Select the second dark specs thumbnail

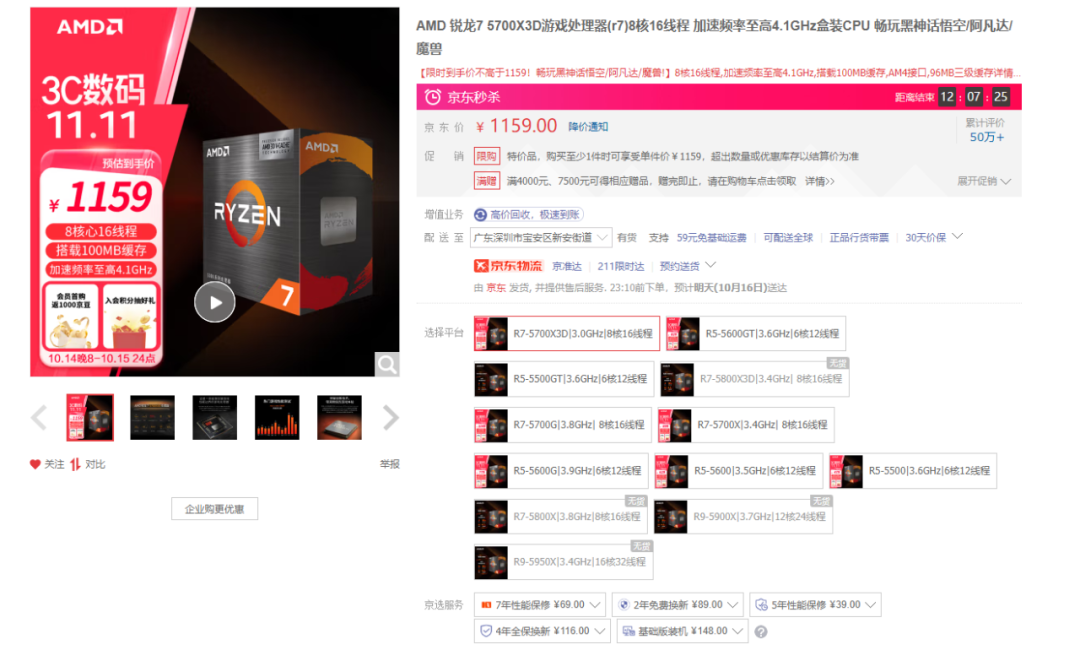click(x=152, y=417)
